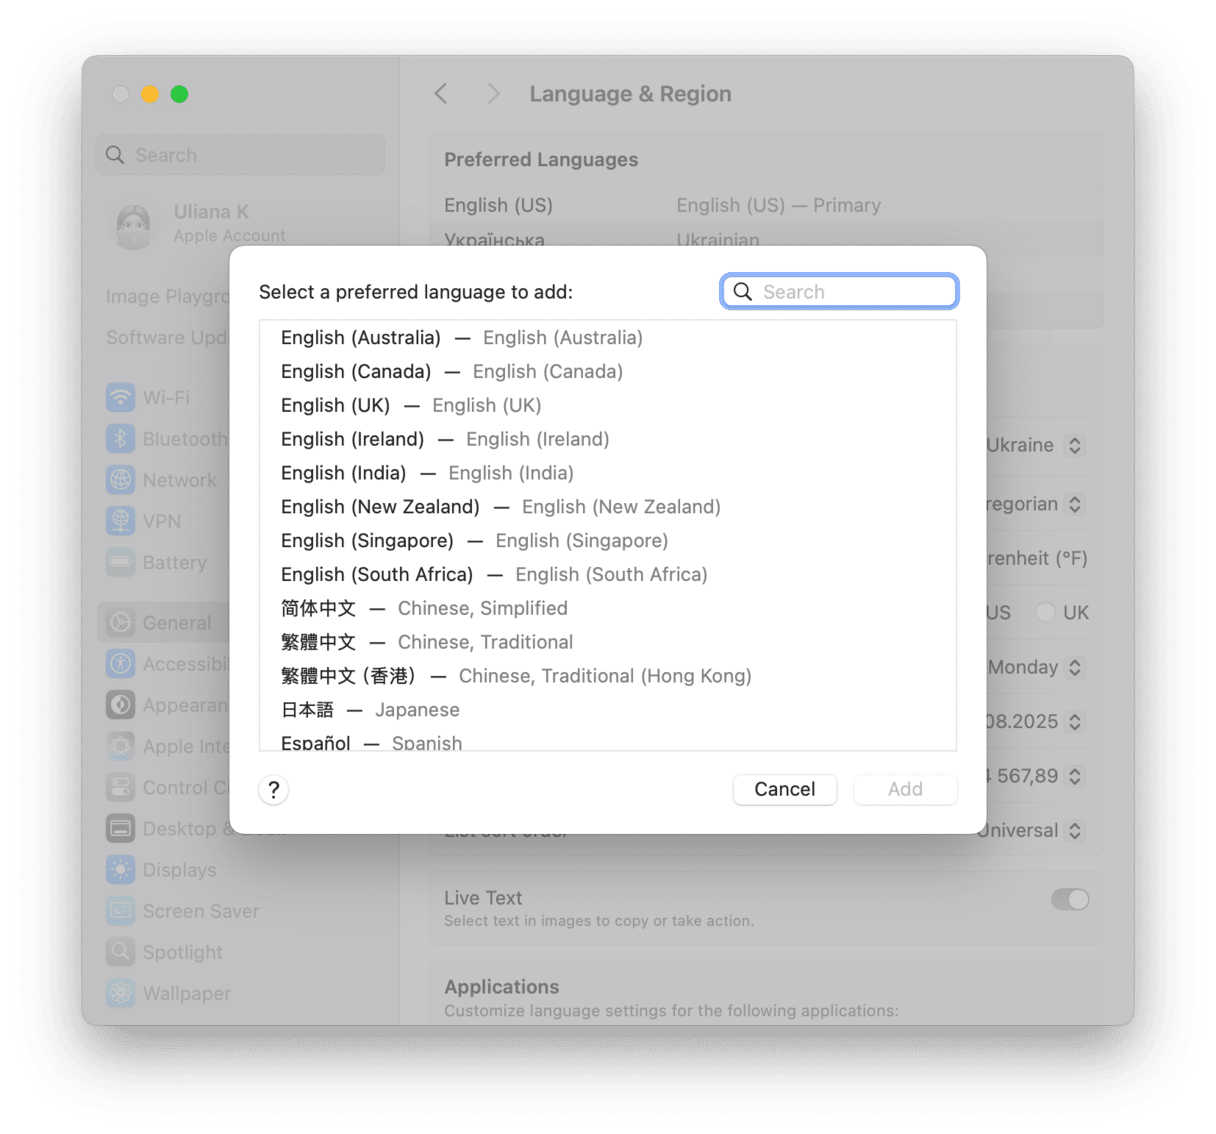
Task: Click the Uliana K account avatar
Action: click(133, 224)
